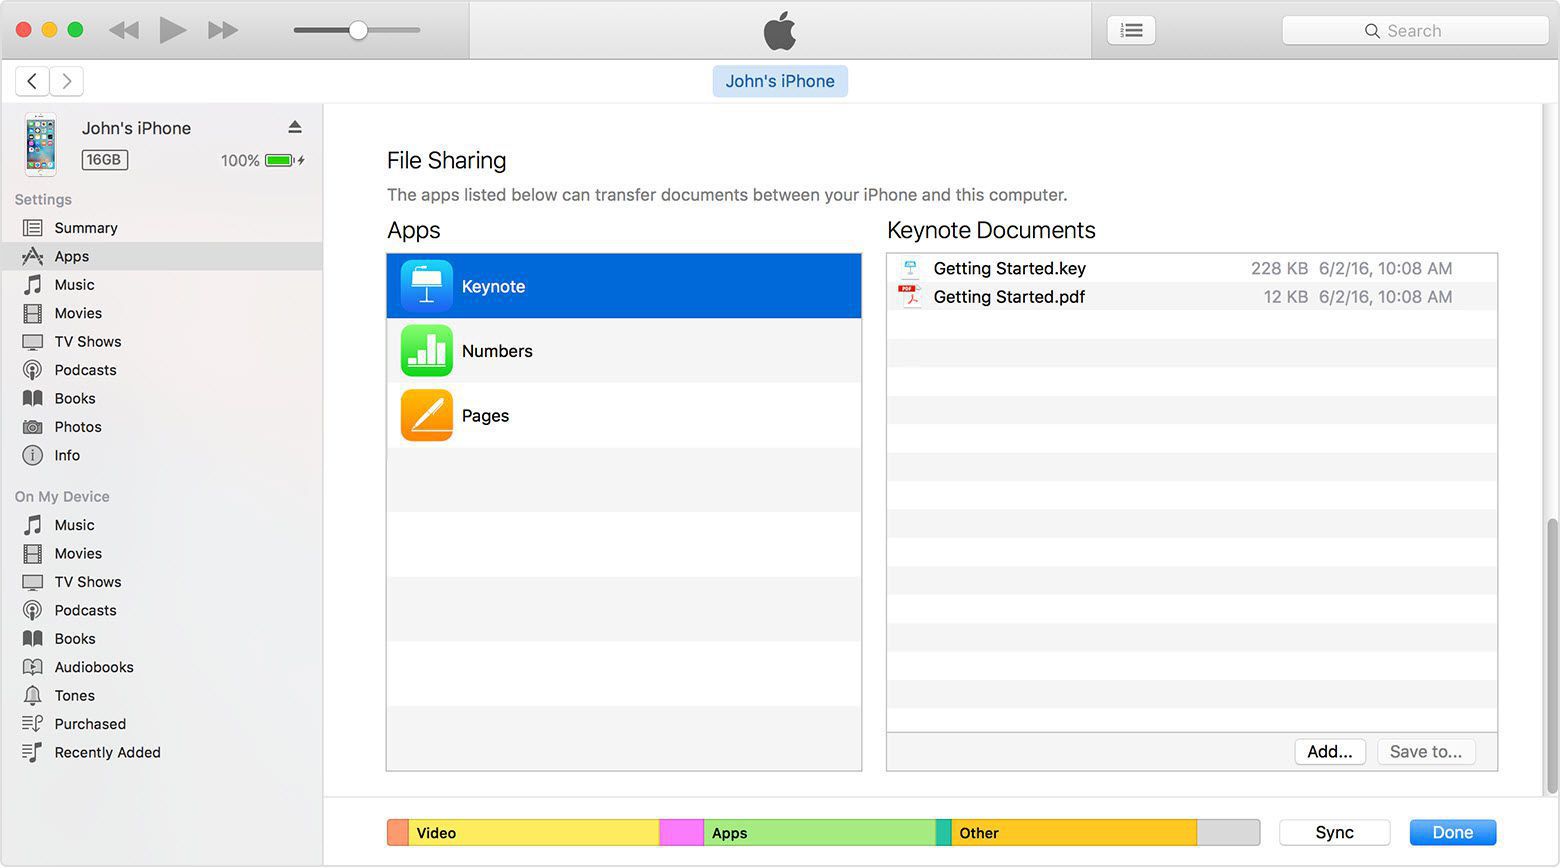Viewport: 1560px width, 868px height.
Task: Click the vertical scrollbar on right edge
Action: (1551, 655)
